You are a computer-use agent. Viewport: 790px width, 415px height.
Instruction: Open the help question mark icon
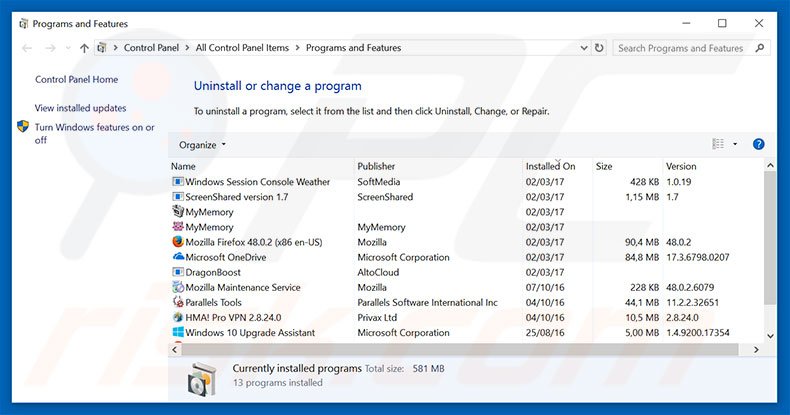coord(758,145)
